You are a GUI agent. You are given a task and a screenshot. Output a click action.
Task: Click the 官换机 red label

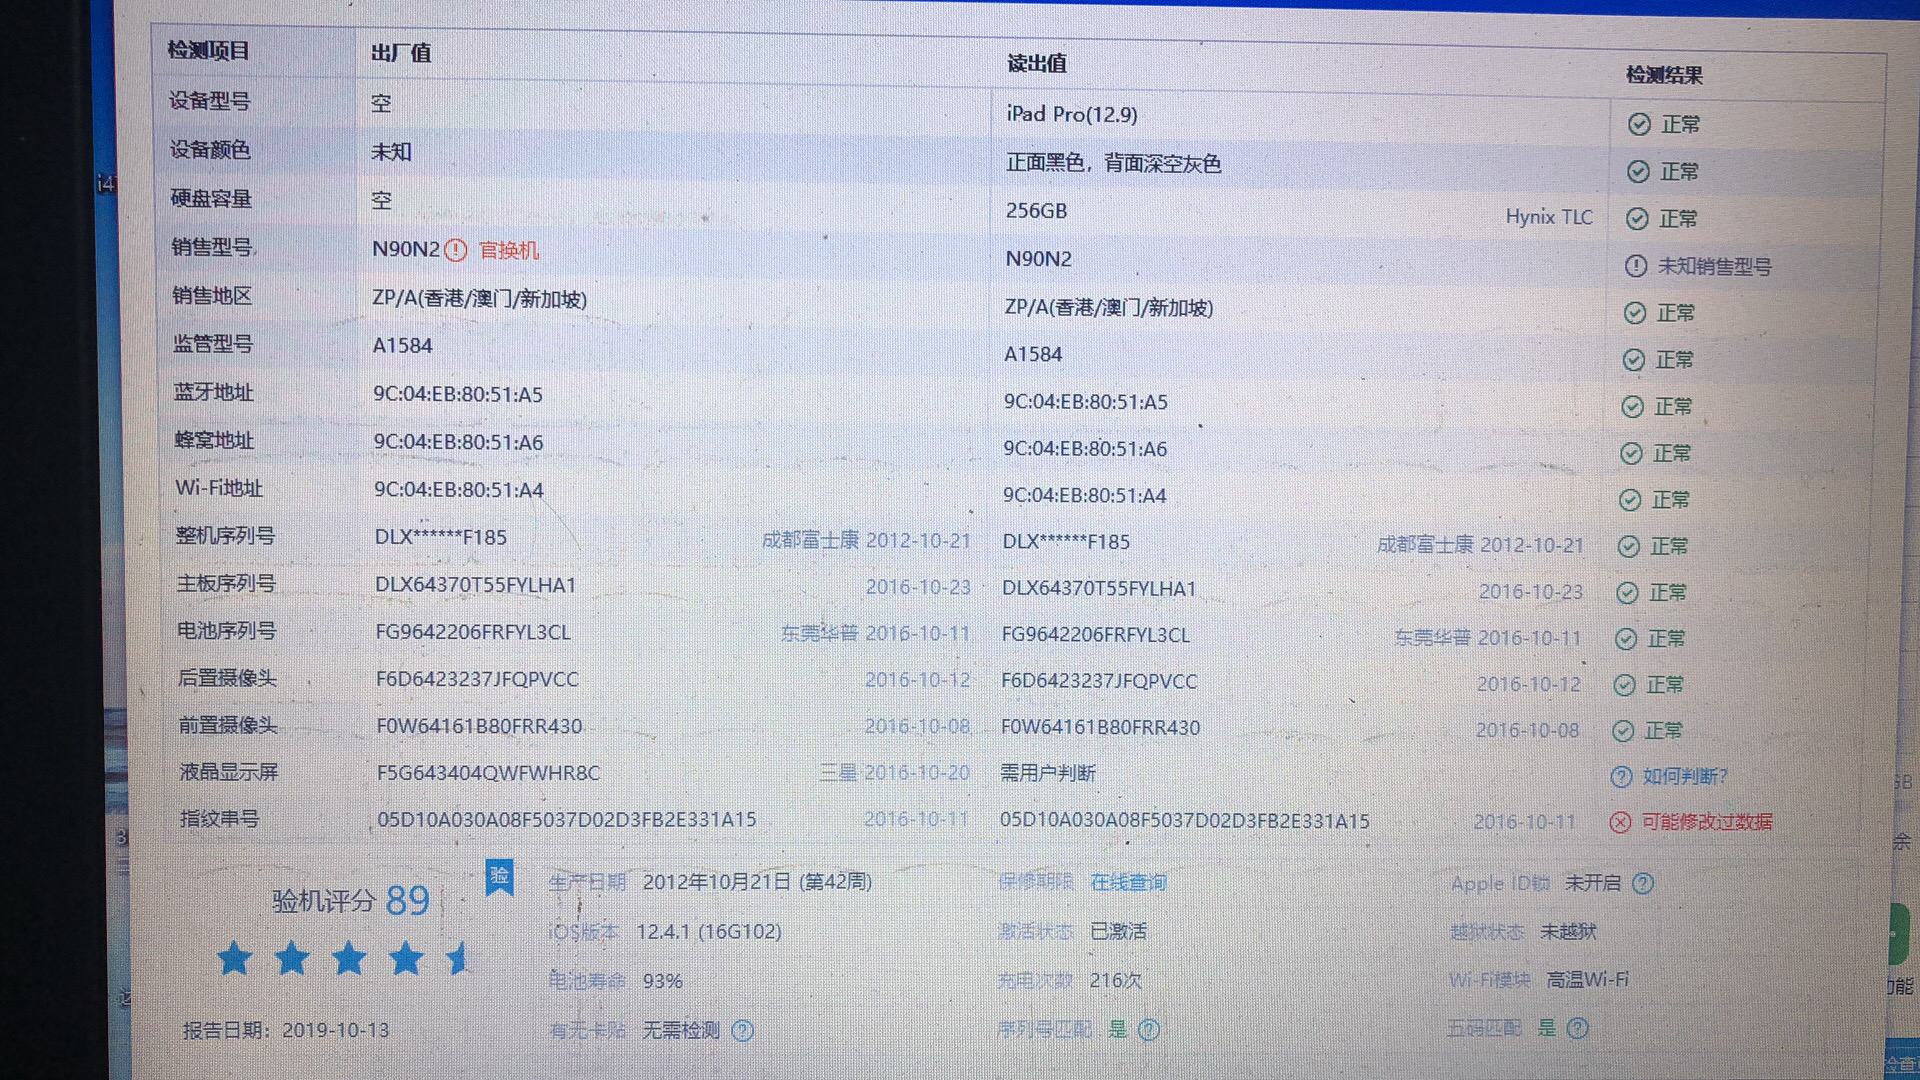pyautogui.click(x=509, y=250)
